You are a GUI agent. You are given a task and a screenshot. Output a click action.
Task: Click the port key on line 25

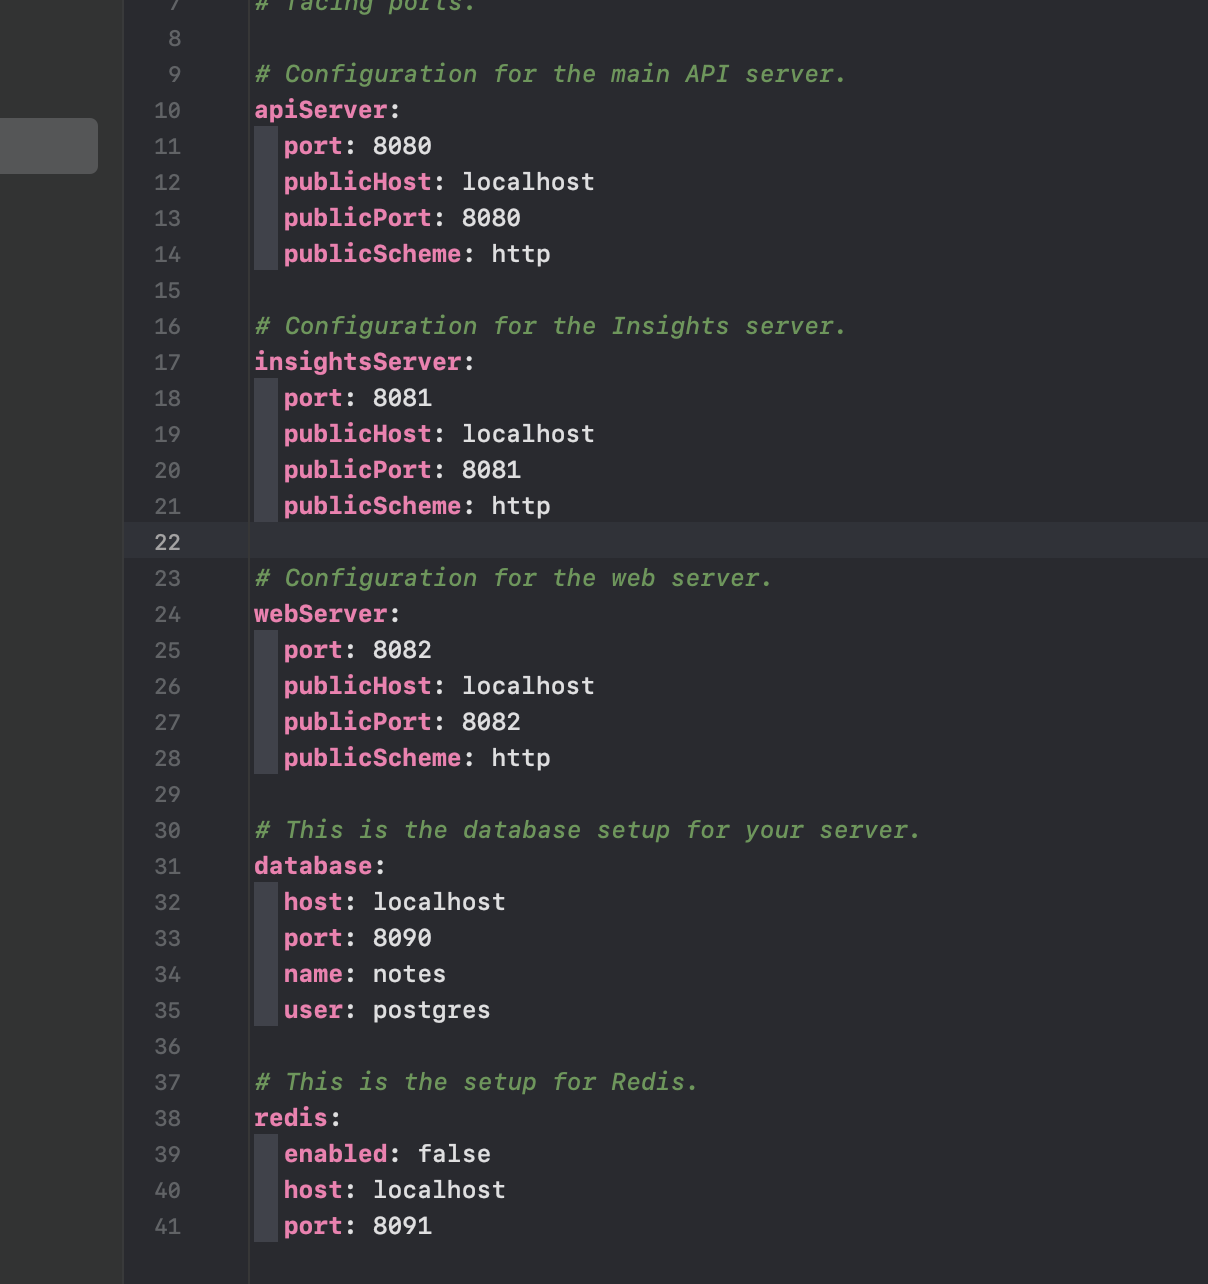pyautogui.click(x=313, y=650)
